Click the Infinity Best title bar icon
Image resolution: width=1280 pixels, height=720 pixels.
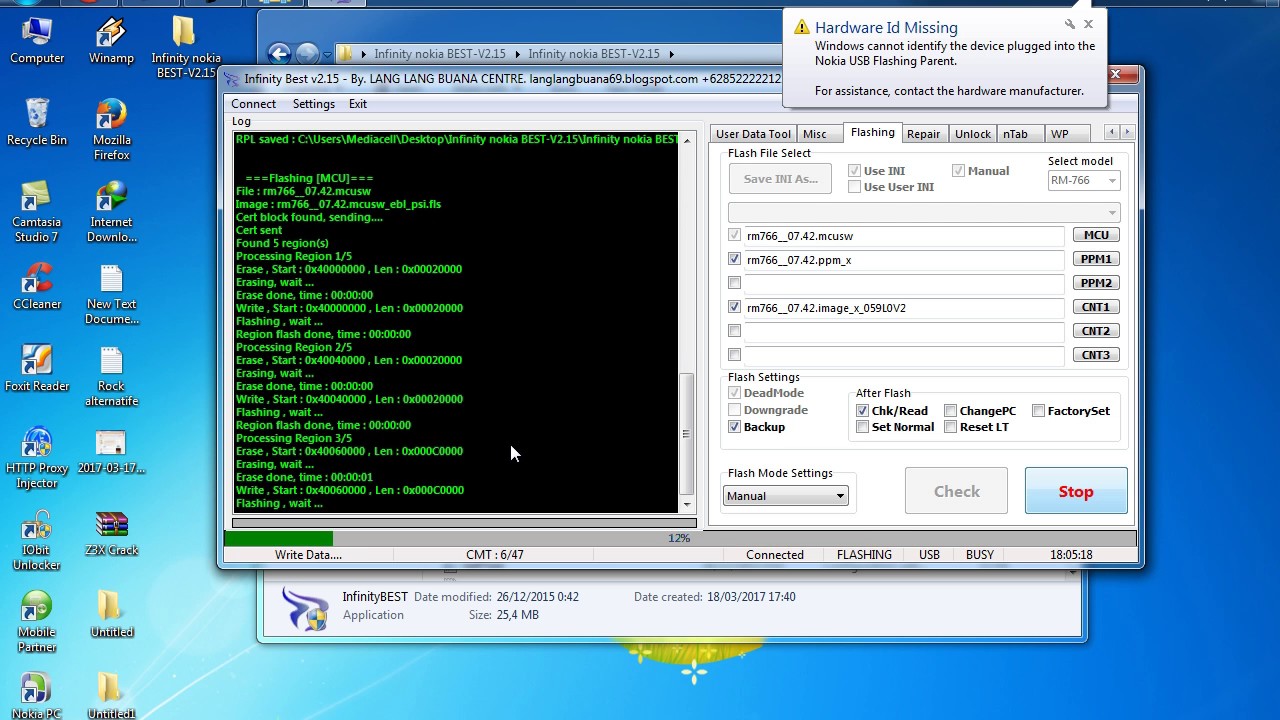point(233,79)
